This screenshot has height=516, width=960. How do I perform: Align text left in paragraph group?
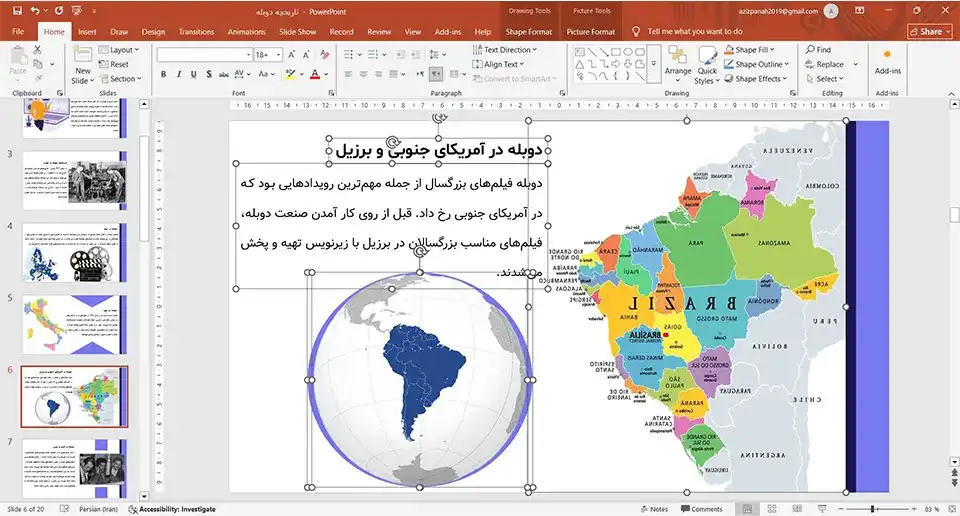[x=348, y=74]
